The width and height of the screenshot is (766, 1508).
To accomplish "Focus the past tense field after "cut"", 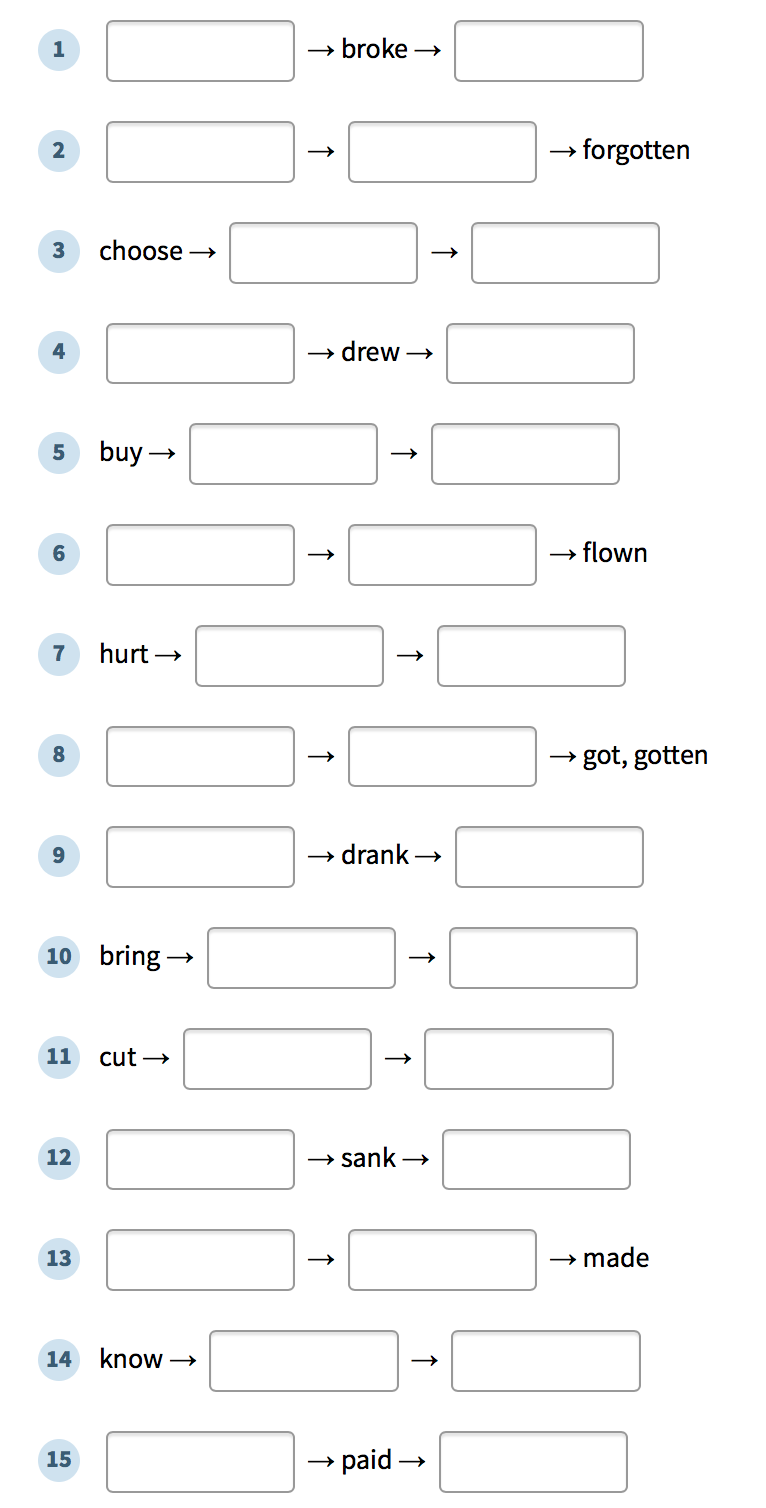I will pyautogui.click(x=277, y=1059).
